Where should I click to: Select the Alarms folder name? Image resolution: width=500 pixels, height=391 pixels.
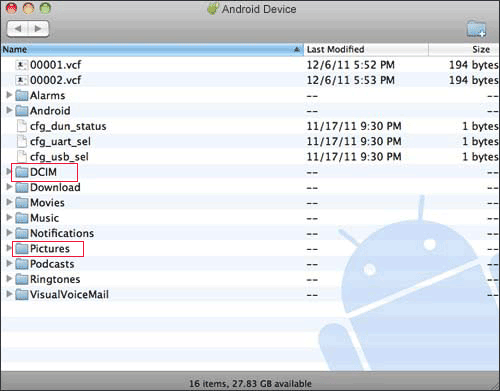[48, 96]
